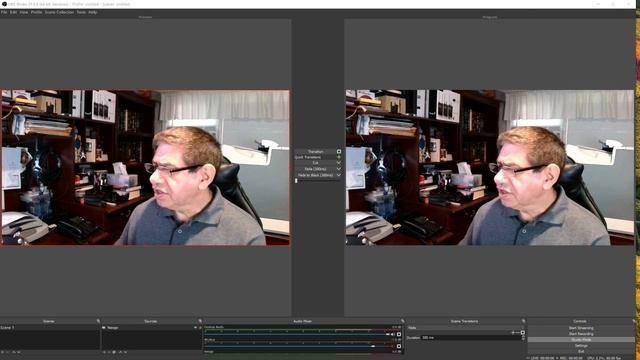Expand the Fade to Black dropdown arrow
The width and height of the screenshot is (640, 360).
coord(339,175)
